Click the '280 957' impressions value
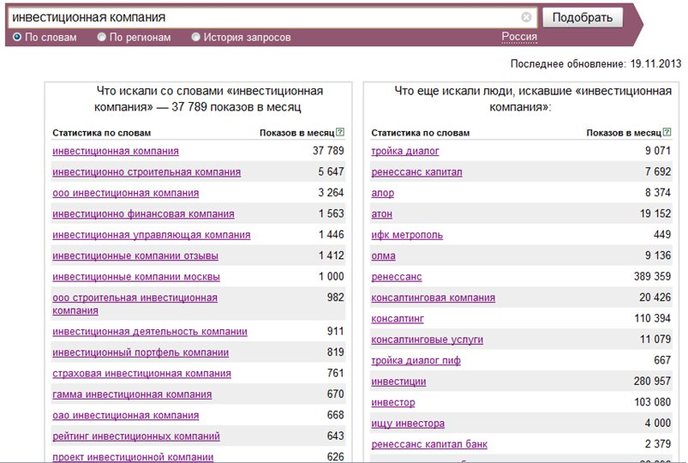This screenshot has width=688, height=463. (652, 381)
